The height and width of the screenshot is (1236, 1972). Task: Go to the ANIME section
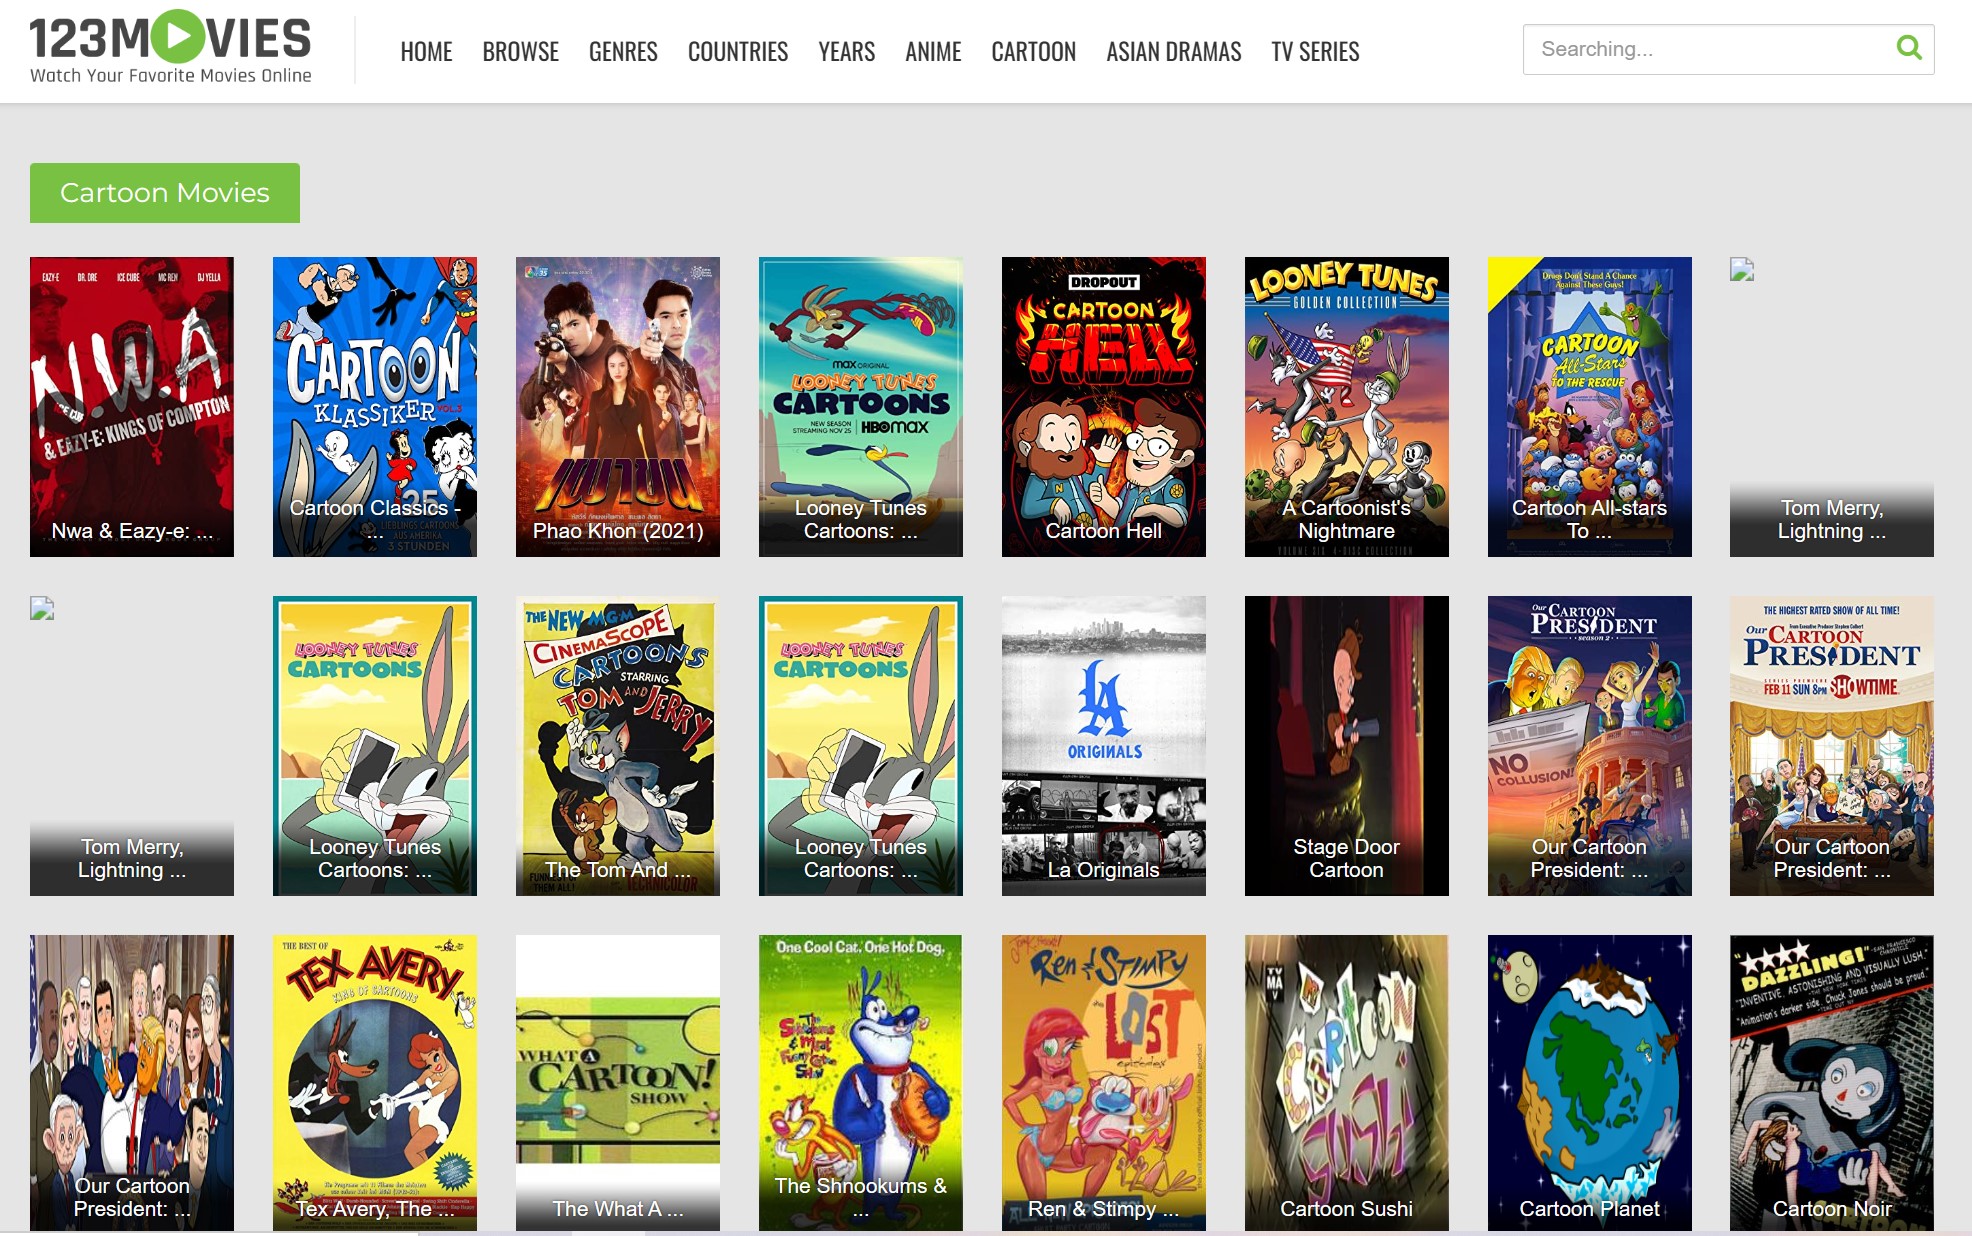click(x=933, y=52)
